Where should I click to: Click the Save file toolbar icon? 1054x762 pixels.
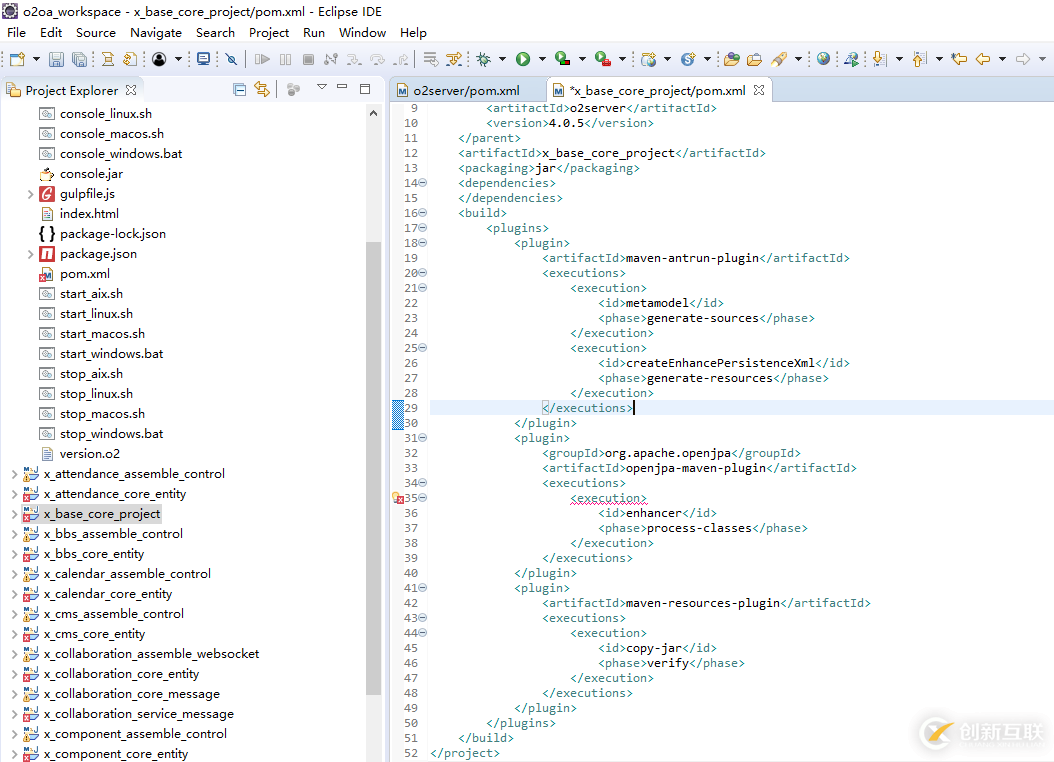point(56,60)
